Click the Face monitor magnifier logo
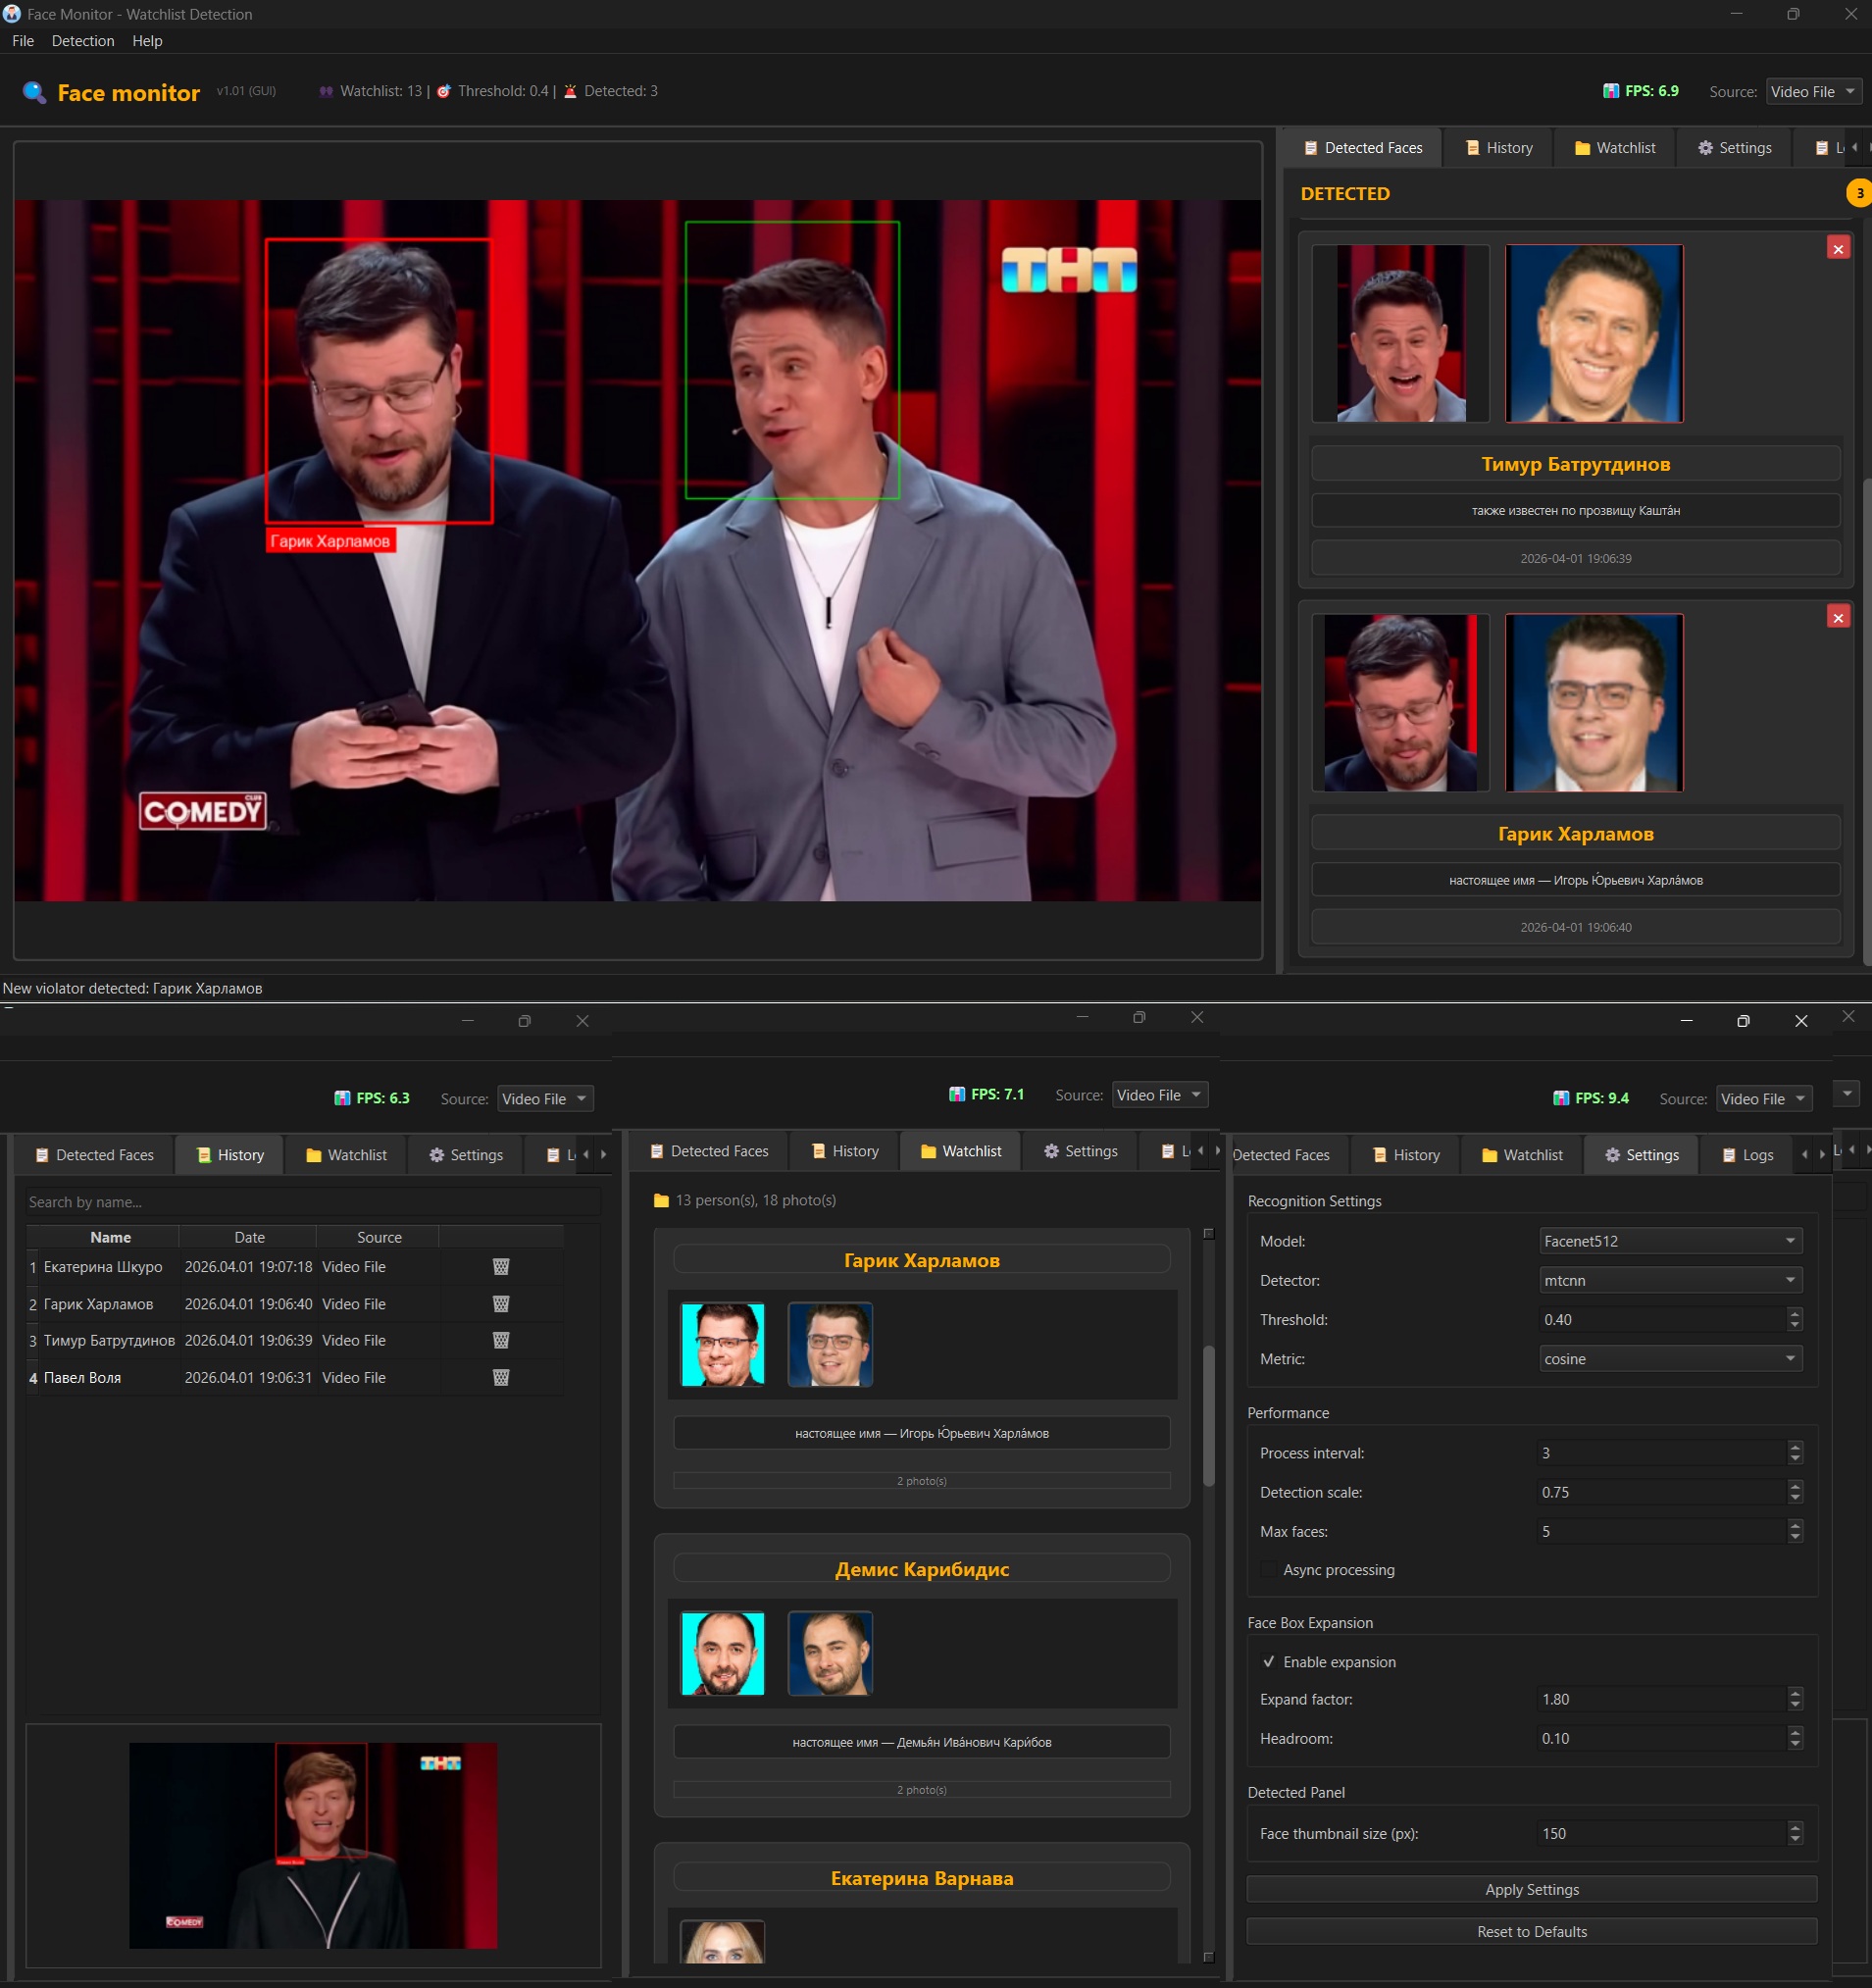Screen dimensions: 1872x1988 34,92
